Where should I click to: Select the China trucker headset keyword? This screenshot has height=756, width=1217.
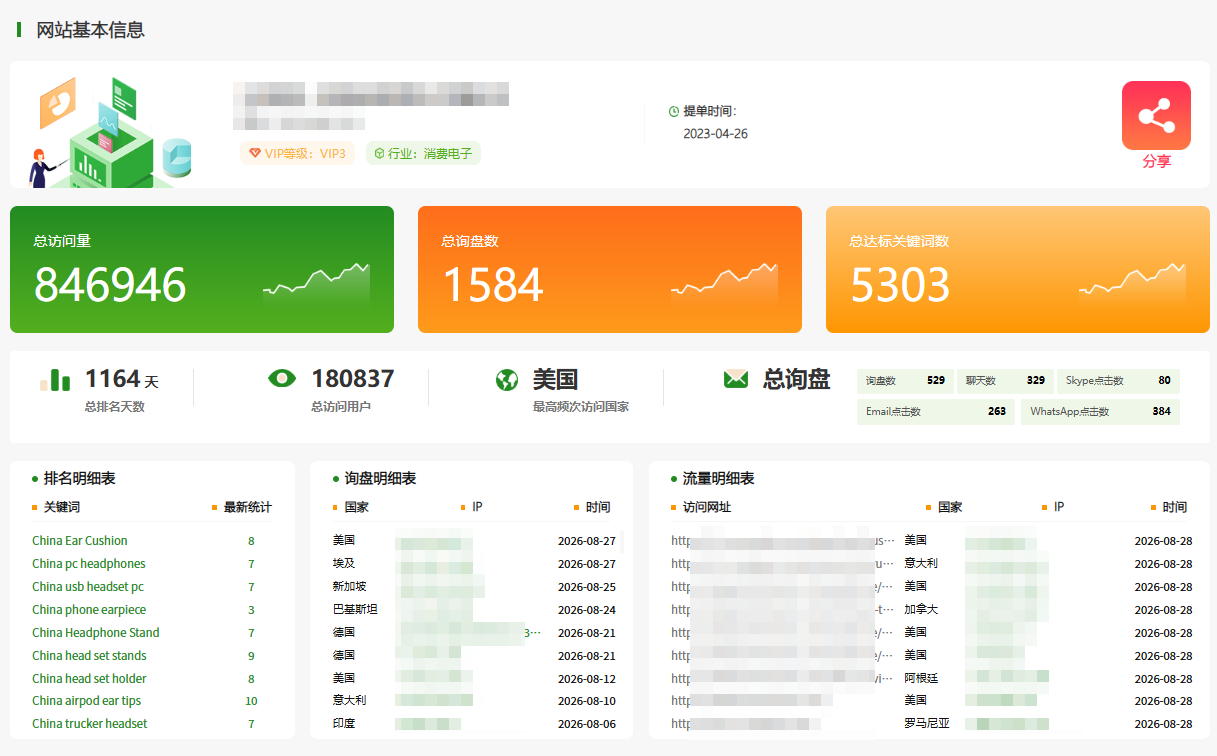click(89, 724)
